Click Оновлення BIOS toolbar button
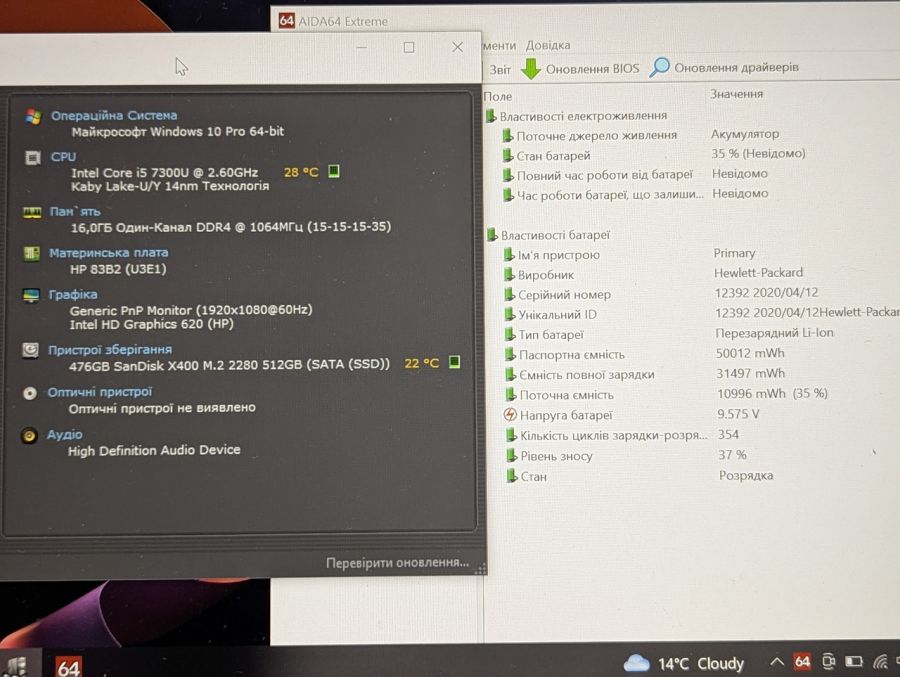This screenshot has height=677, width=900. tap(580, 68)
